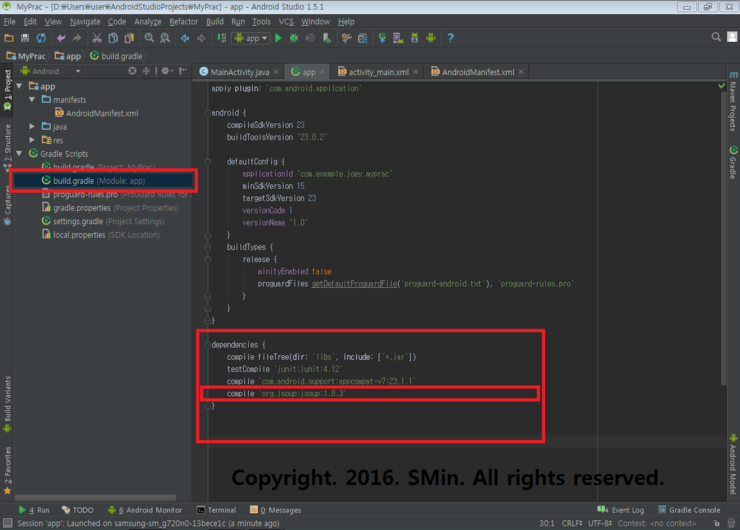Debug the app with the bug icon

pos(294,38)
